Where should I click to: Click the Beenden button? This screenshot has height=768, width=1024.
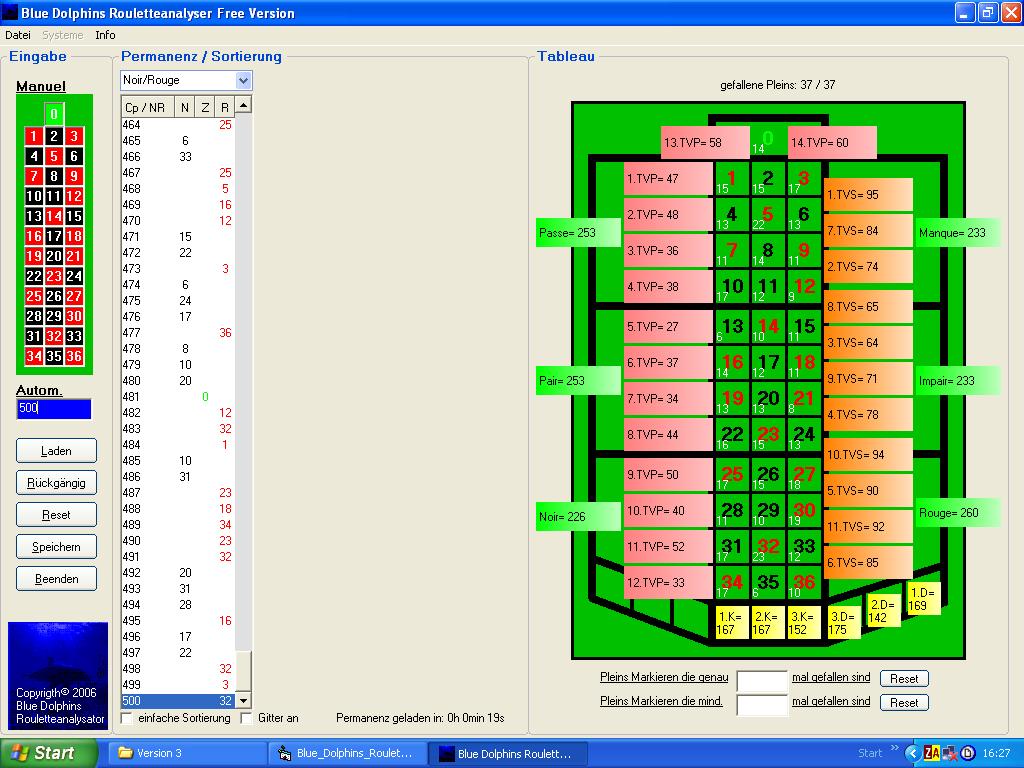56,579
